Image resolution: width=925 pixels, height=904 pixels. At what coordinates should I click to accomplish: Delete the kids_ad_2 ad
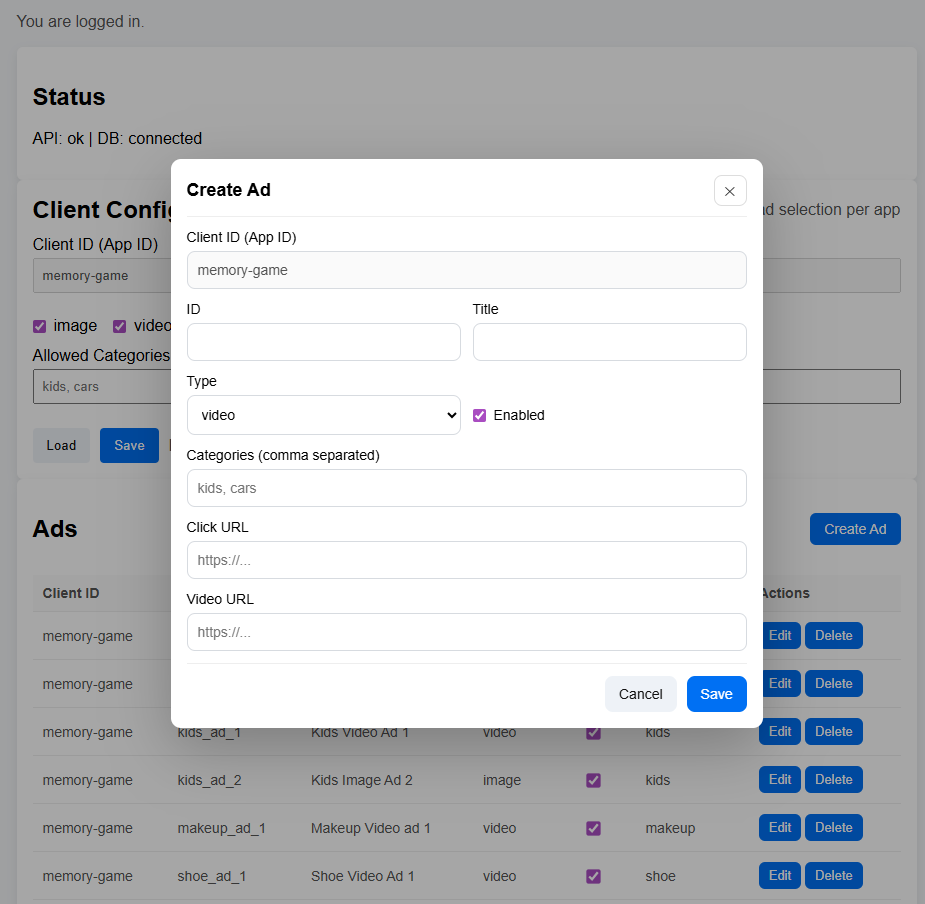click(833, 779)
